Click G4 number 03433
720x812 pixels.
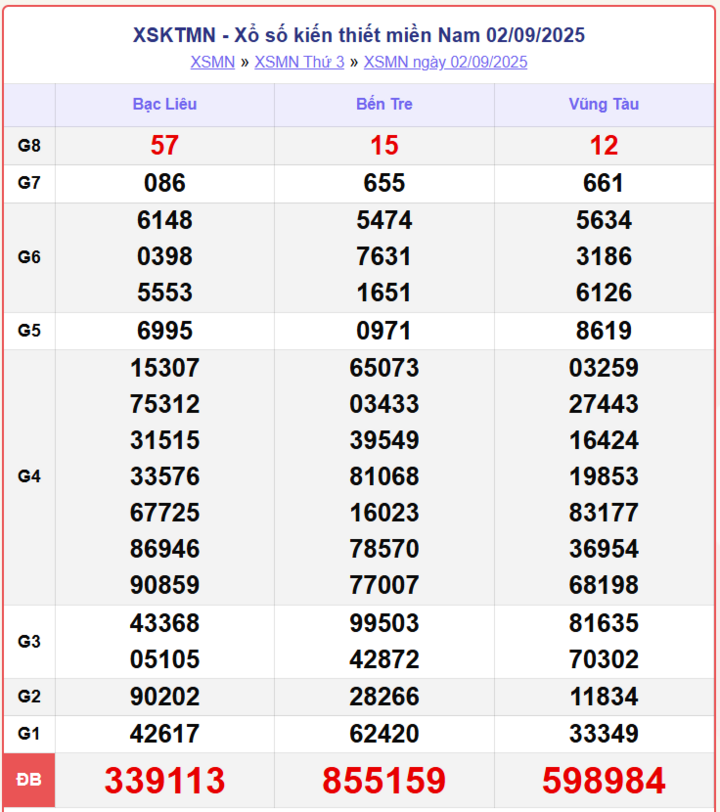click(384, 404)
